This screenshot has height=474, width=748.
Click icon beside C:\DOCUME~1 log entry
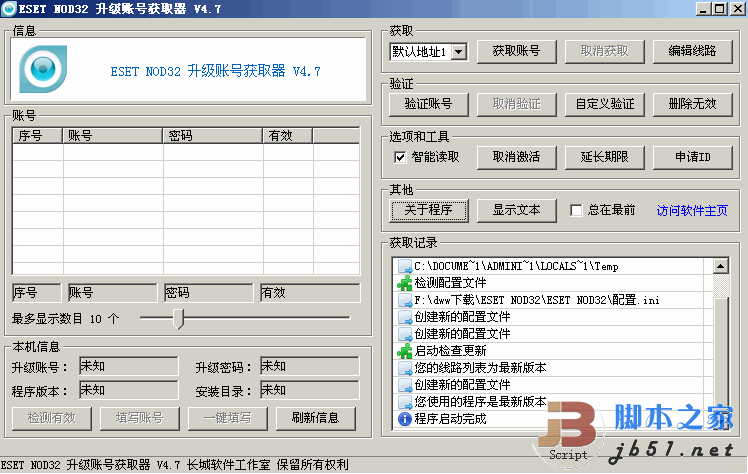tap(405, 266)
